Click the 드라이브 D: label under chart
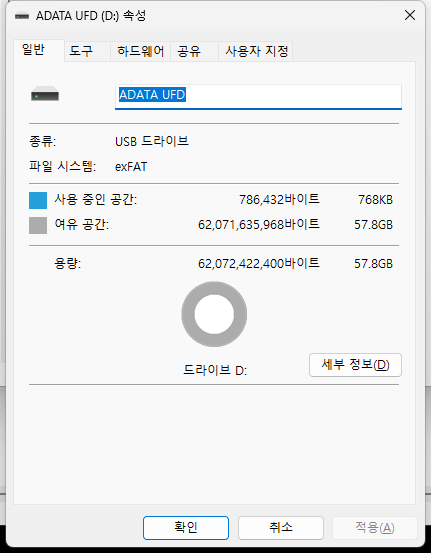 [x=215, y=370]
